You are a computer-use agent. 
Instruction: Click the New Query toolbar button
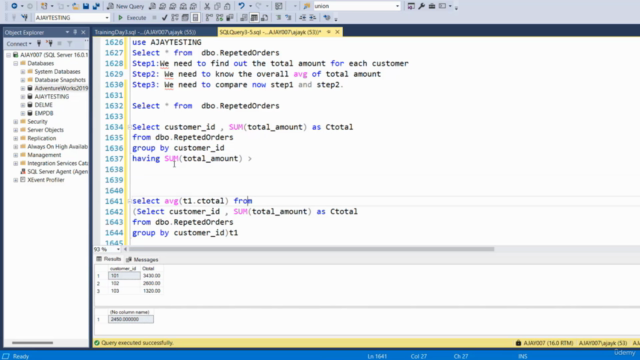coord(125,6)
